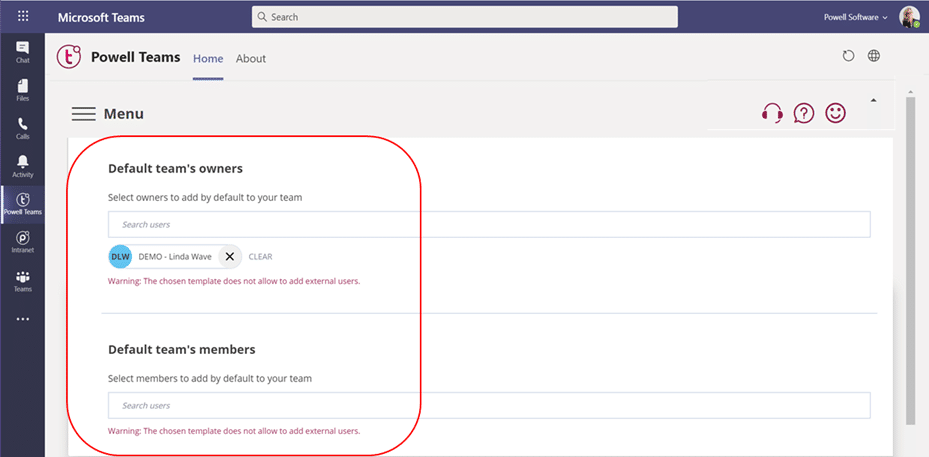Open the question mark help icon
The height and width of the screenshot is (457, 929).
pos(804,113)
